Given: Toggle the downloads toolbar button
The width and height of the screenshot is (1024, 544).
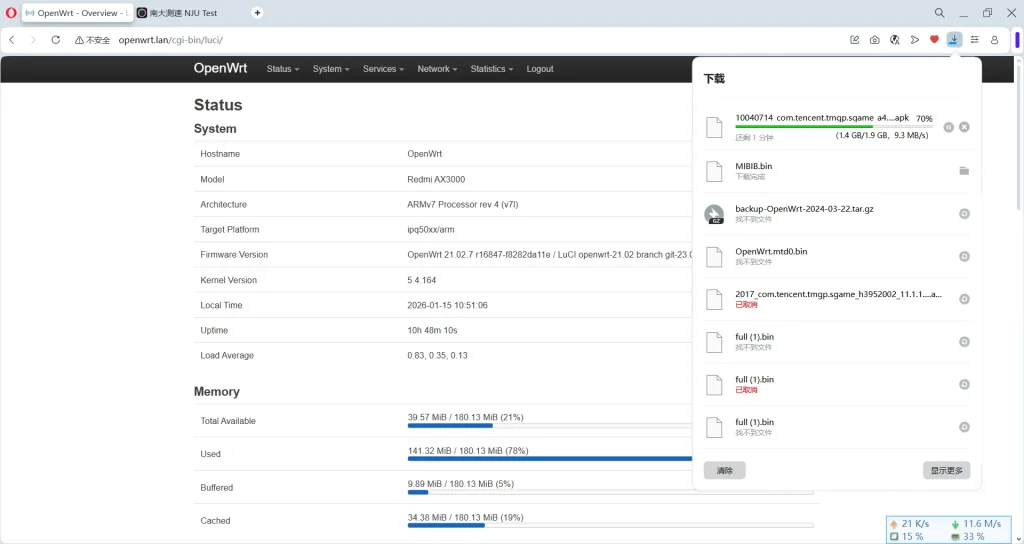Looking at the screenshot, I should pyautogui.click(x=954, y=40).
